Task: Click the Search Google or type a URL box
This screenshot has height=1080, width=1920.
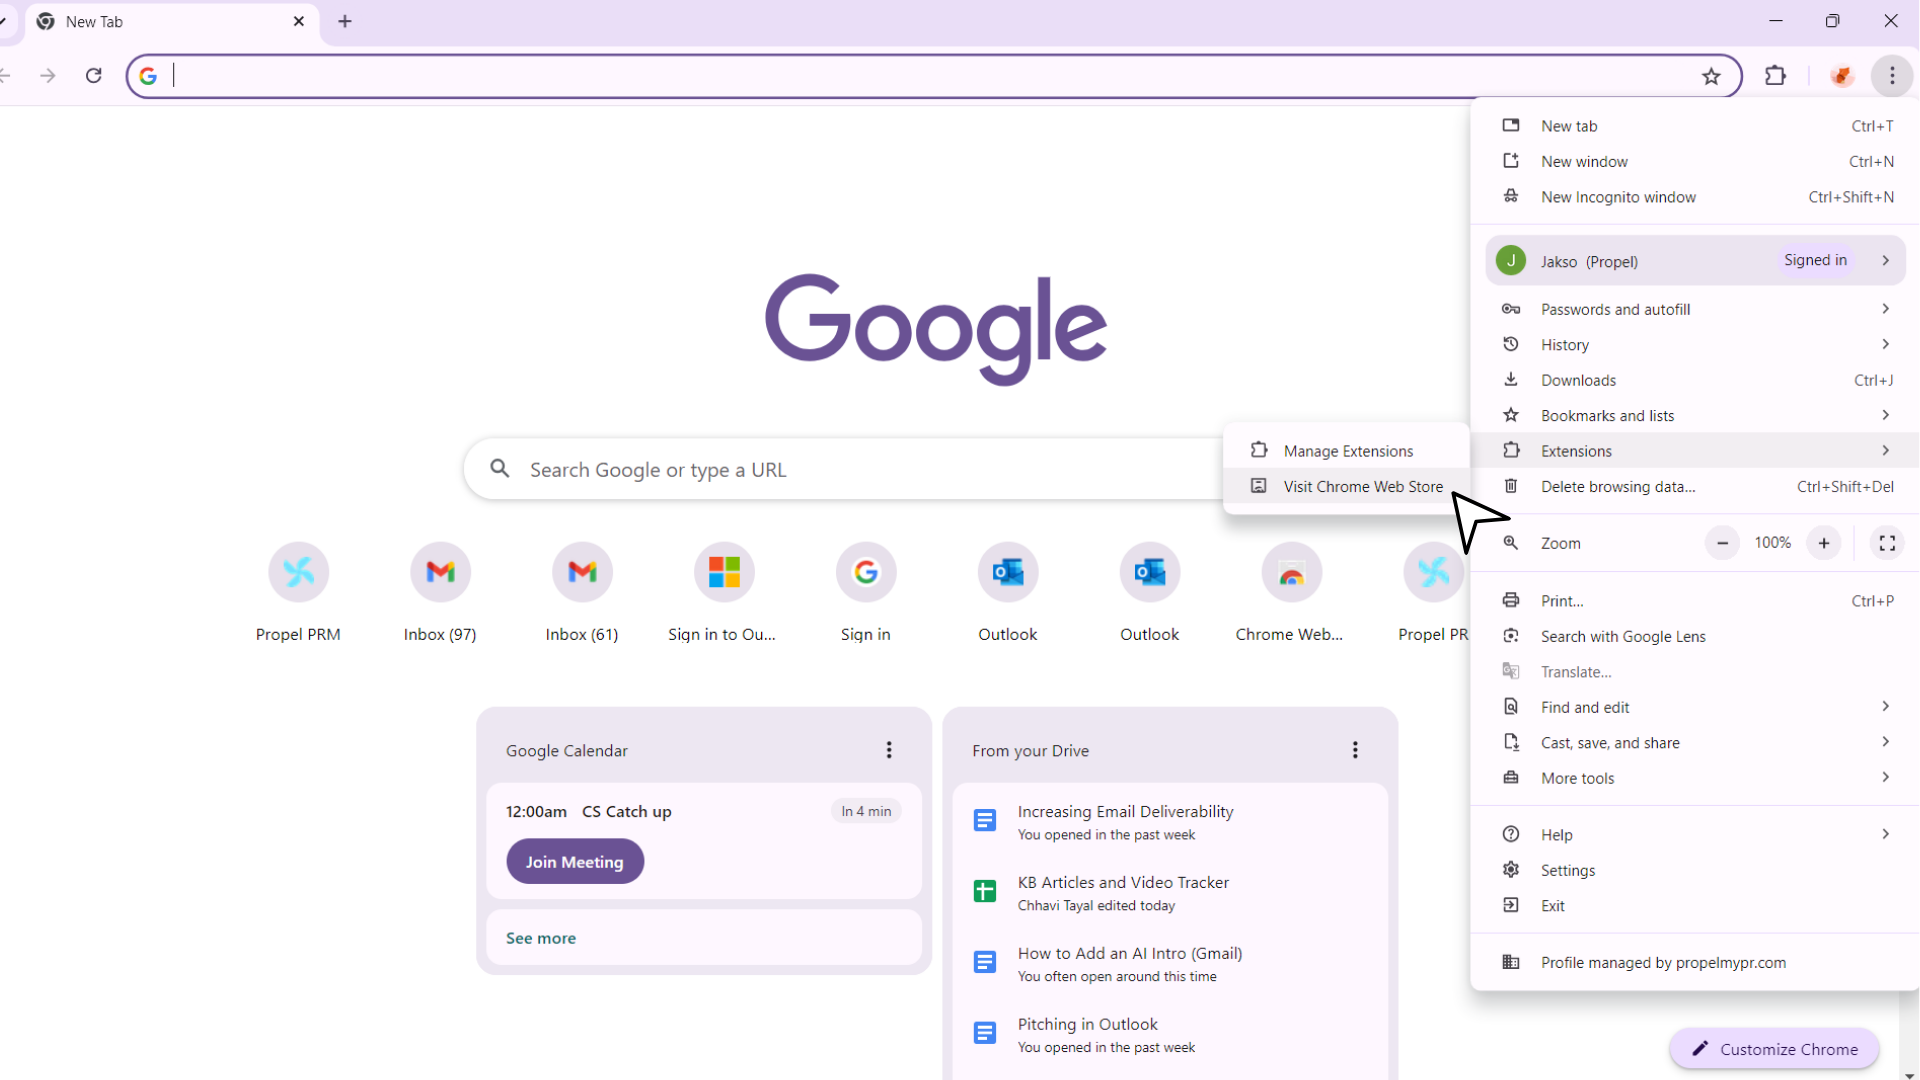Action: click(845, 469)
